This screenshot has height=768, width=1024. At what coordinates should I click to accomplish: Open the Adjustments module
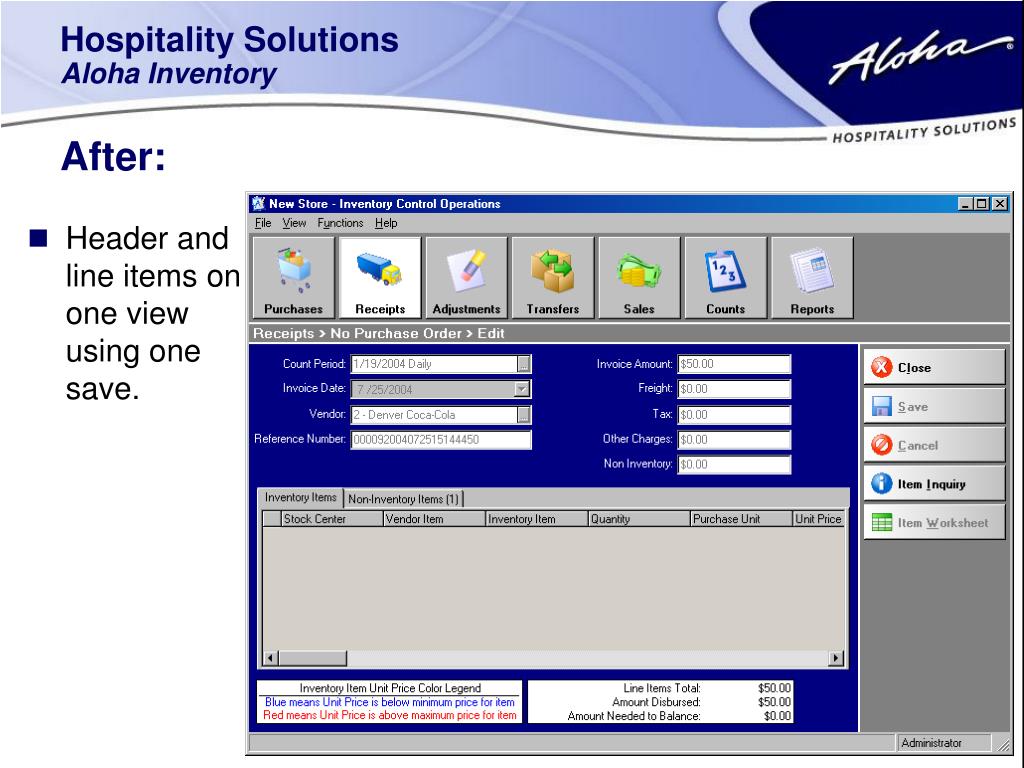pyautogui.click(x=466, y=278)
